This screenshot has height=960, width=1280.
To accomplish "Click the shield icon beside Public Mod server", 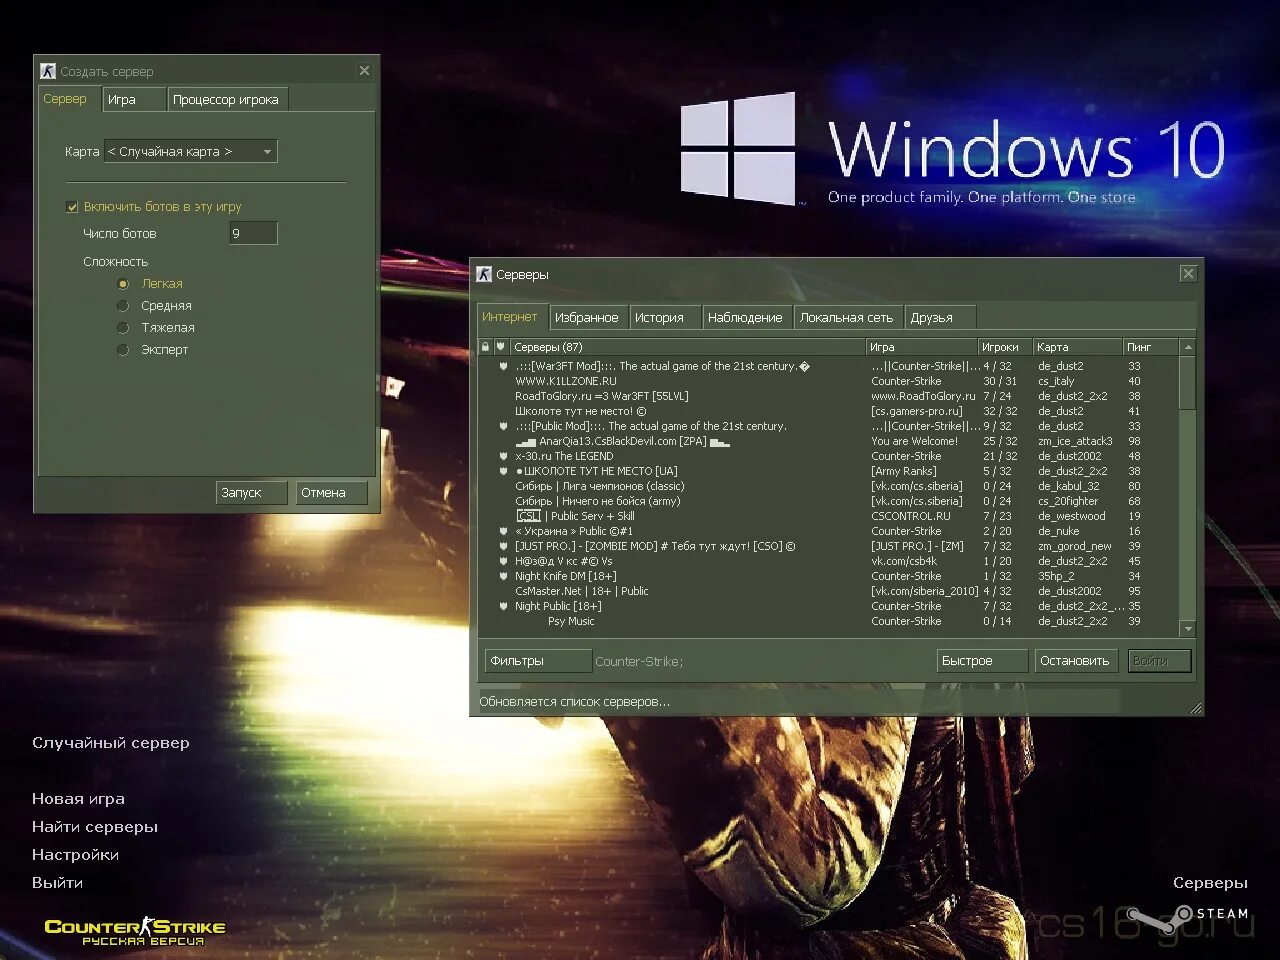I will 504,426.
